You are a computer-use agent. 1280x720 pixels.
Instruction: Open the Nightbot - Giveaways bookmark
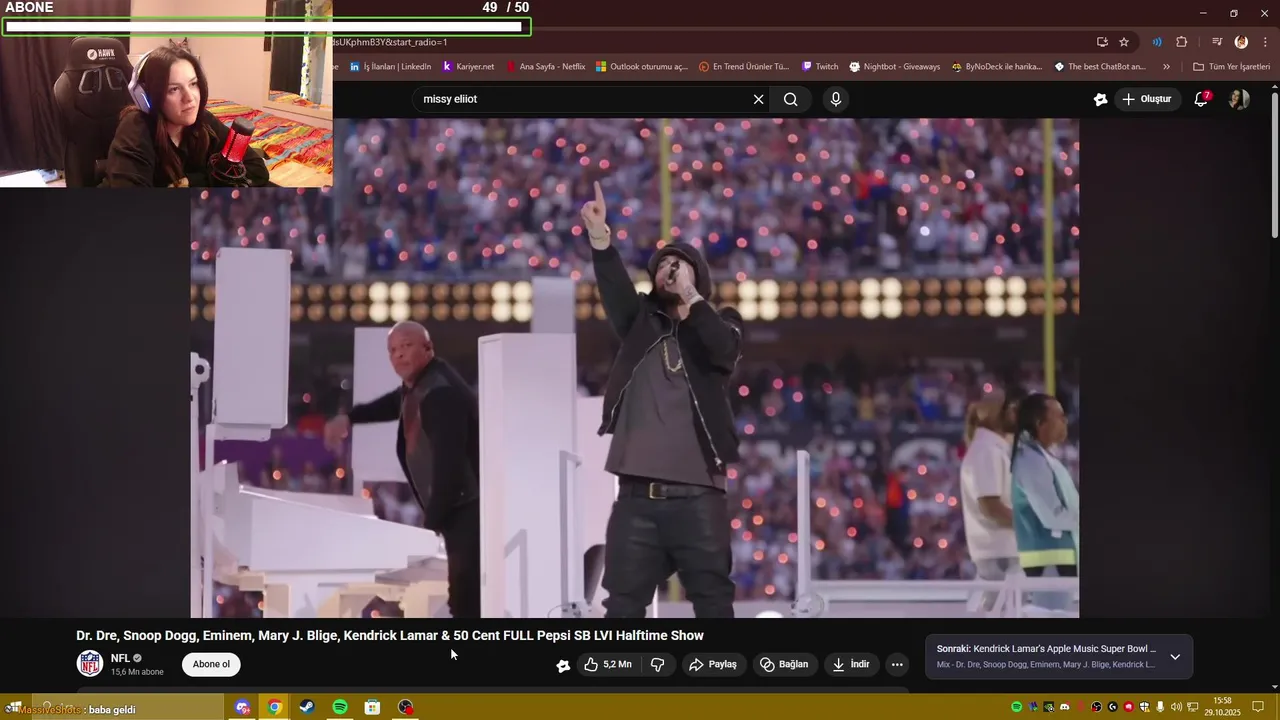point(895,67)
